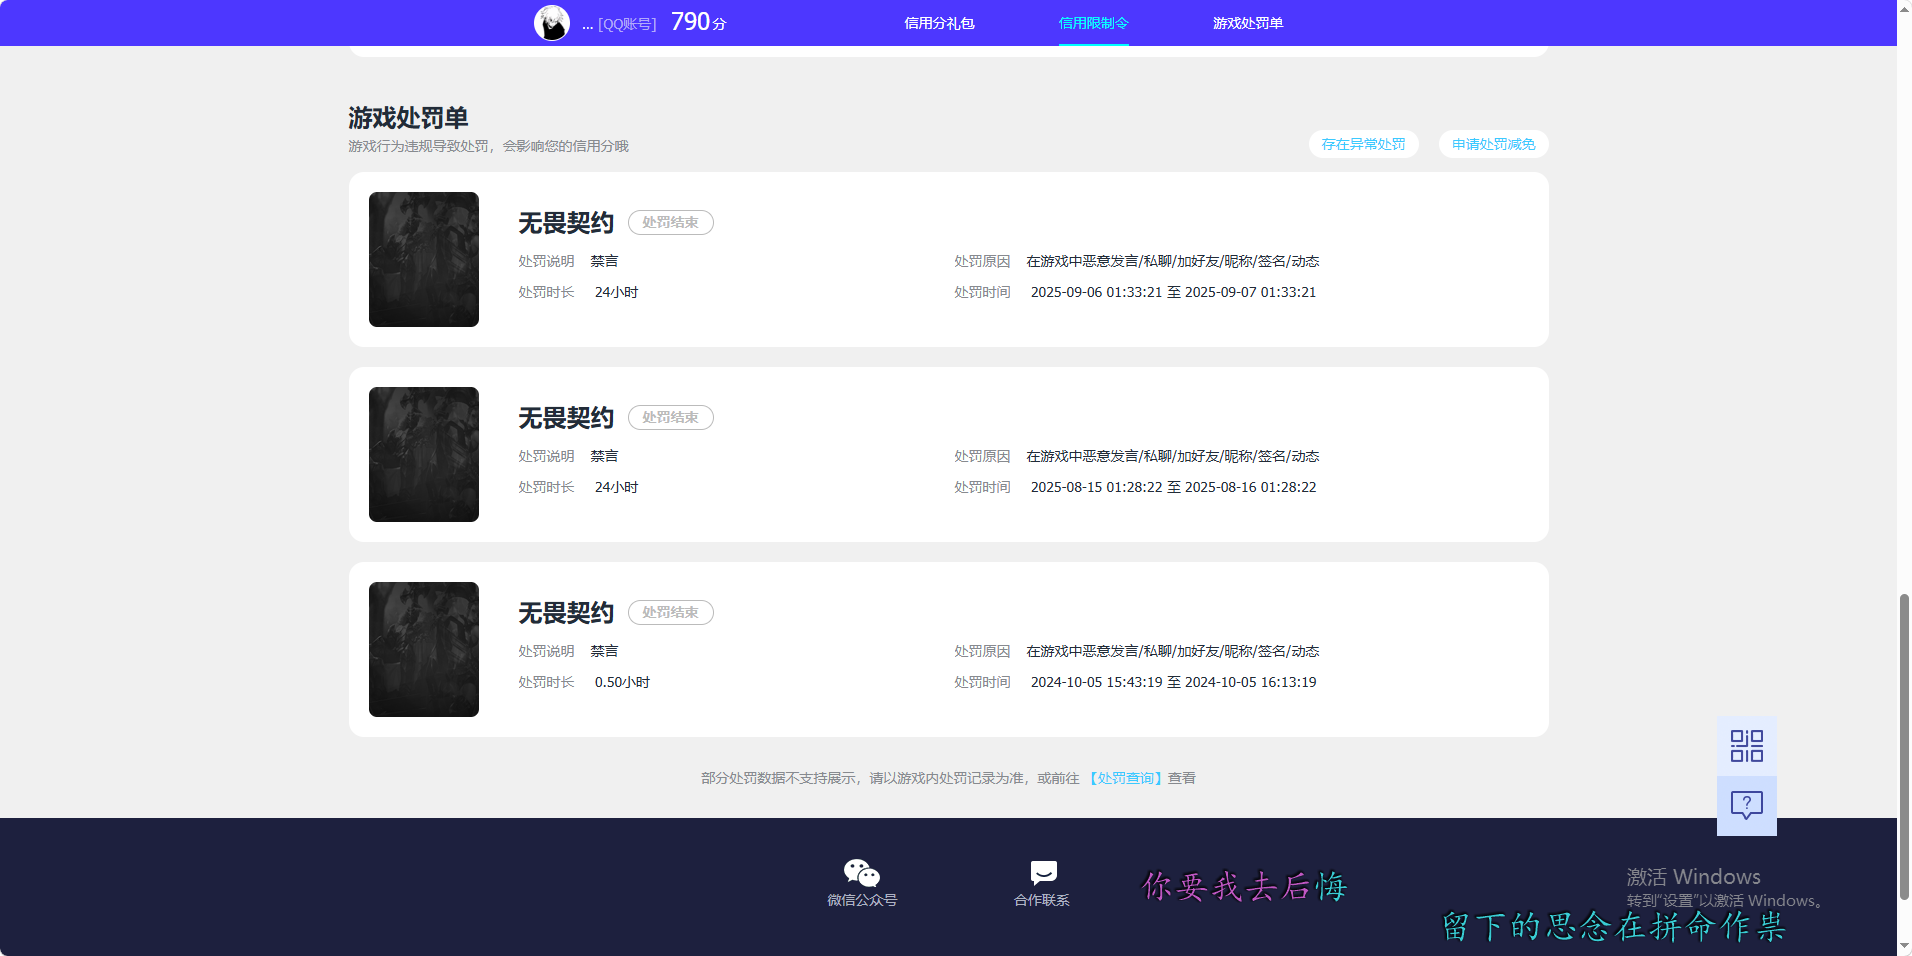Click the scrollbar up arrow
This screenshot has height=956, width=1912.
click(x=1903, y=8)
